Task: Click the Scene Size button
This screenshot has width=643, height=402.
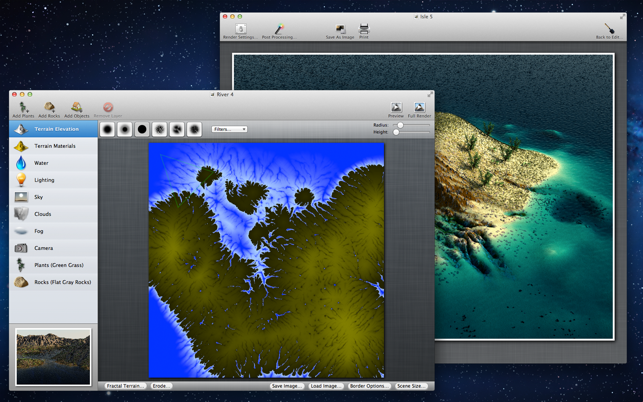Action: (411, 386)
